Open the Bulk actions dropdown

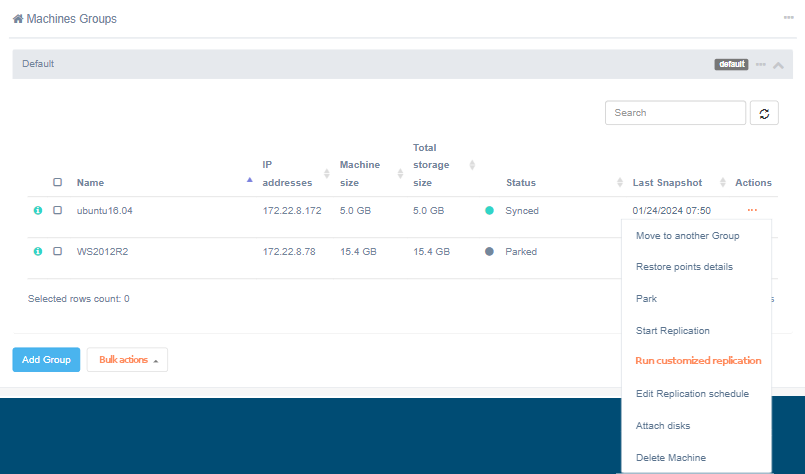tap(127, 360)
